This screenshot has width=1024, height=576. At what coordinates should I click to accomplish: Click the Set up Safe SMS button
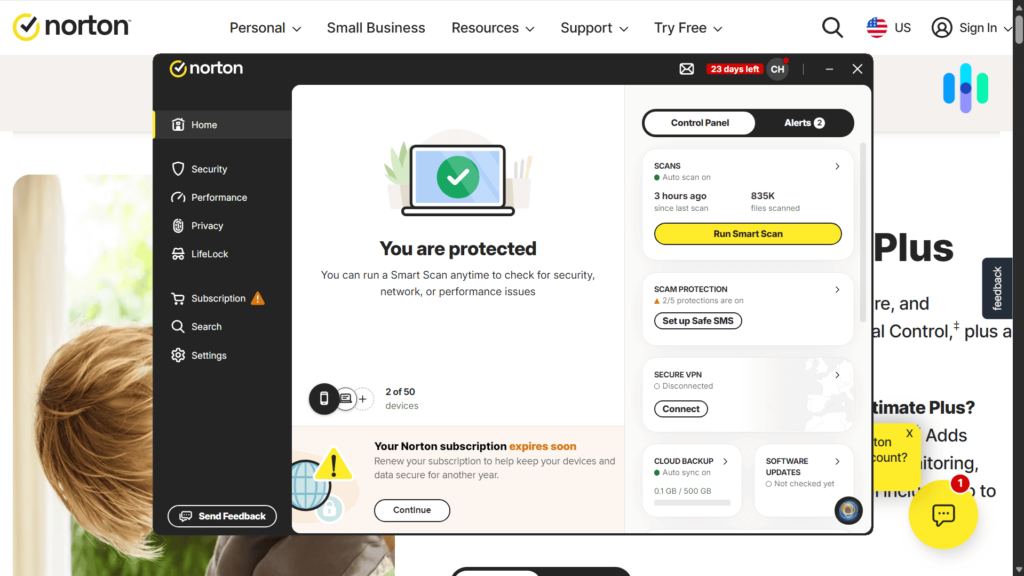(x=697, y=321)
